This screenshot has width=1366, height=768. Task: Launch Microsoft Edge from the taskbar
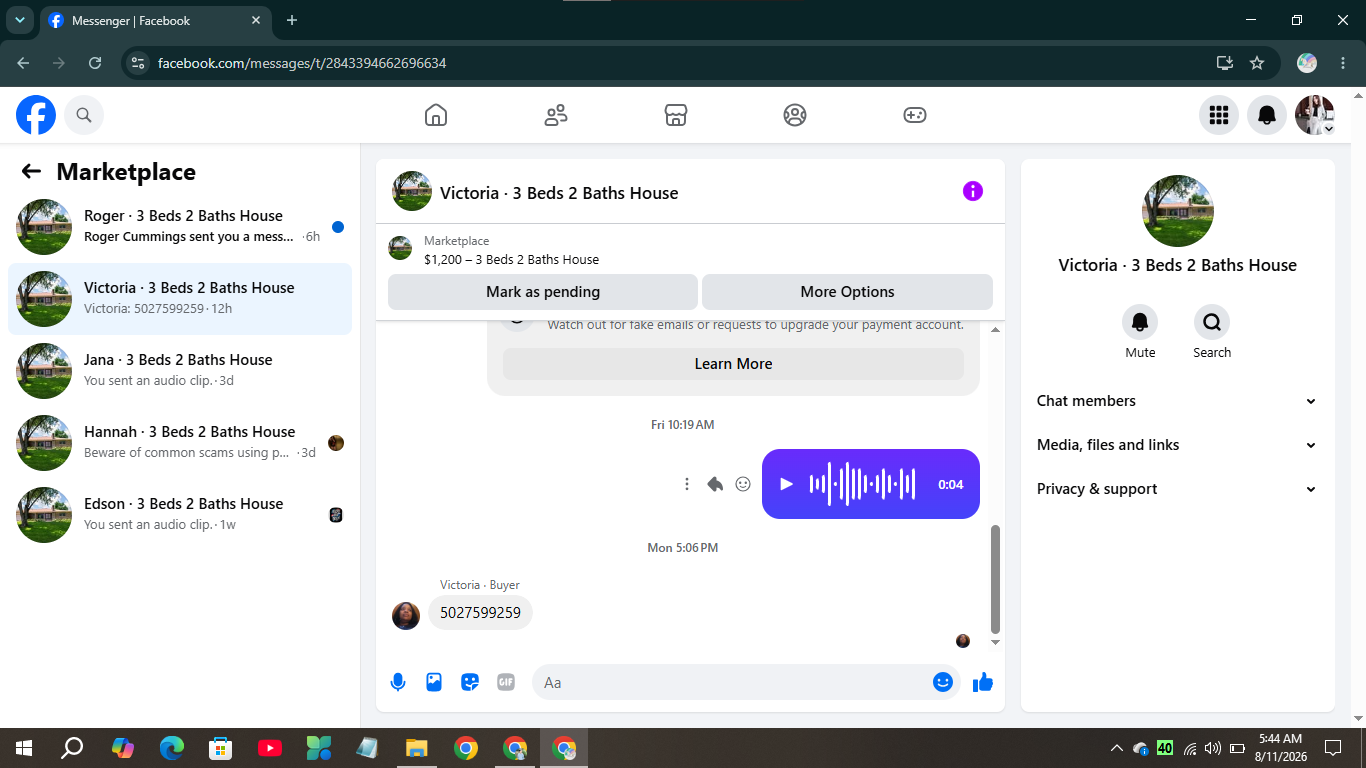coord(172,748)
